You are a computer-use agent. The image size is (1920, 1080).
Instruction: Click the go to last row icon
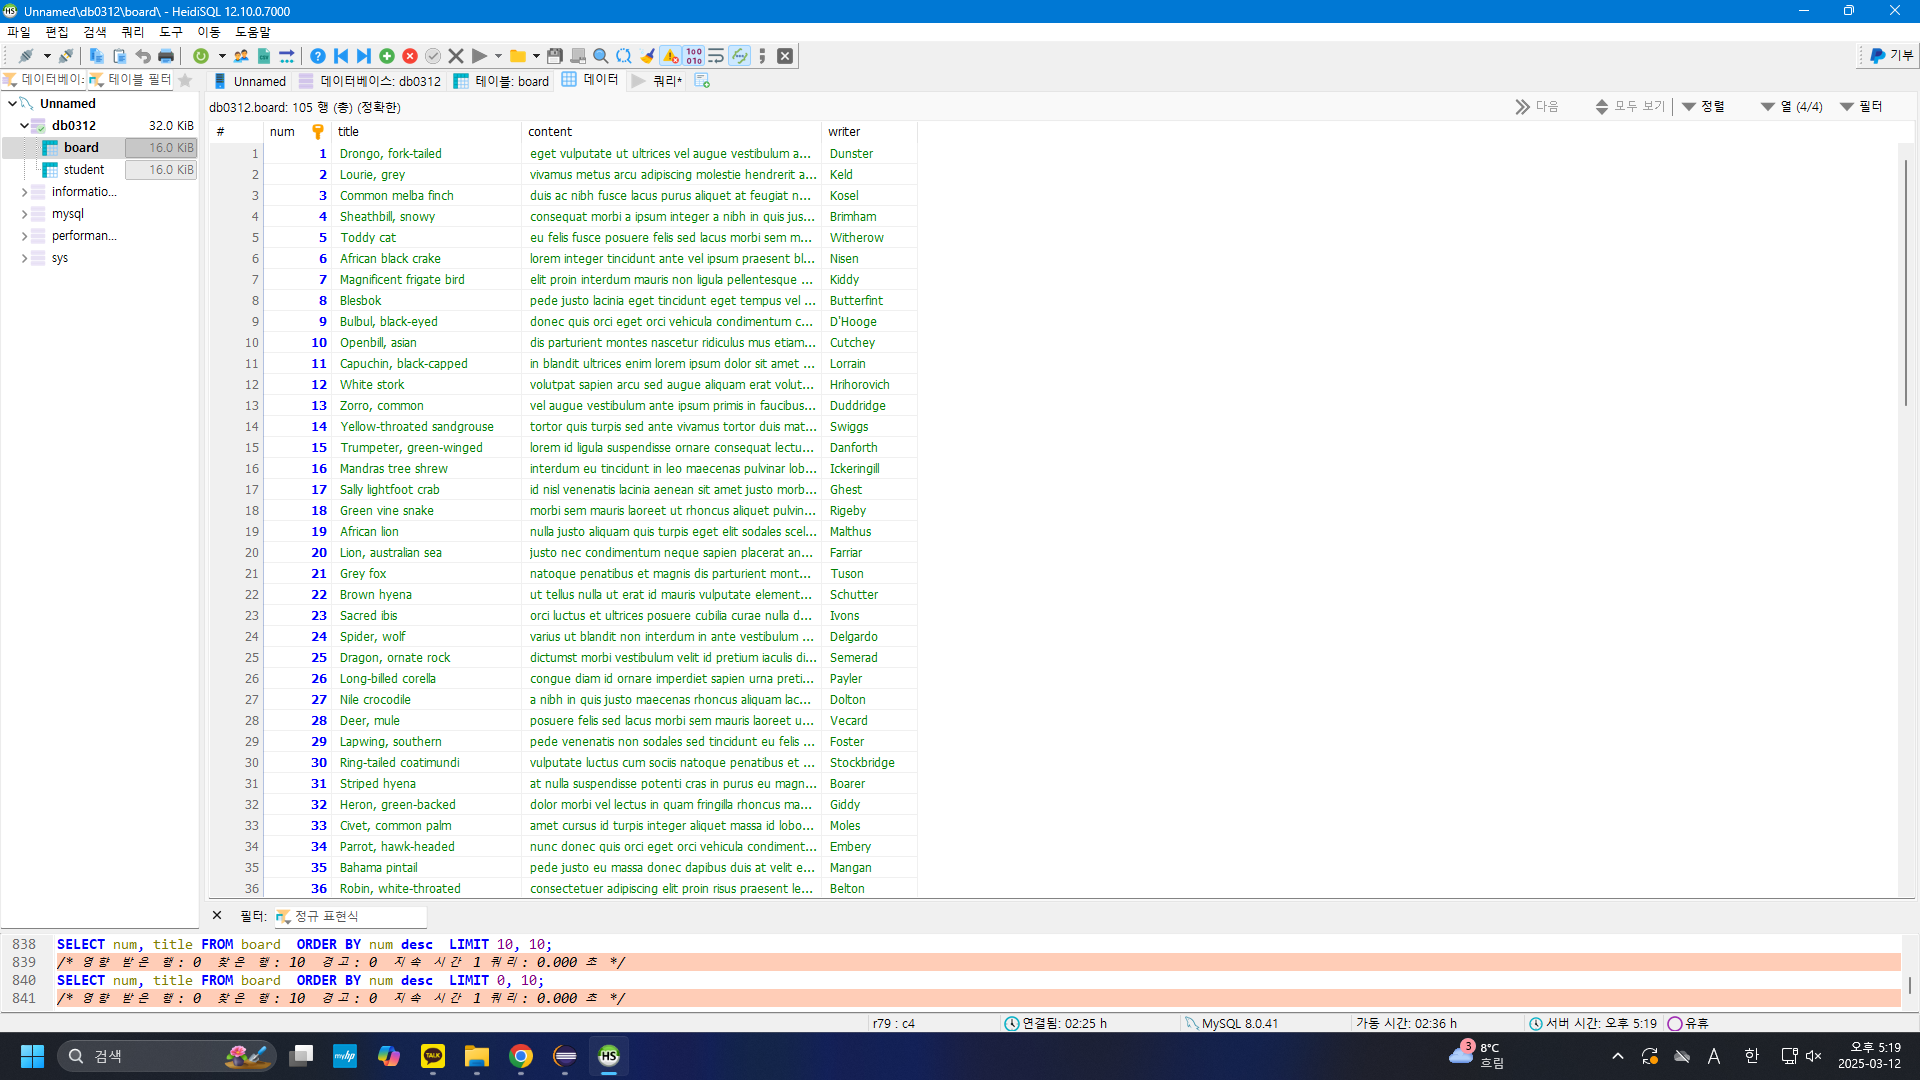(x=364, y=56)
